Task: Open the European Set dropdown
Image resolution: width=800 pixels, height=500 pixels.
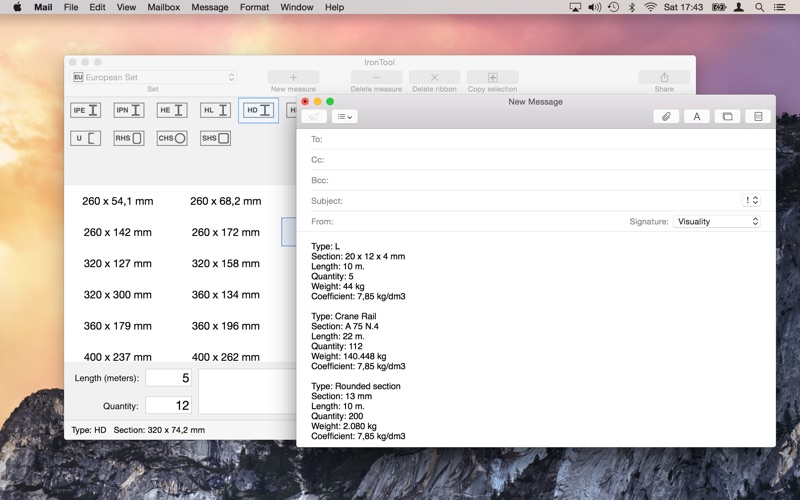Action: [153, 77]
